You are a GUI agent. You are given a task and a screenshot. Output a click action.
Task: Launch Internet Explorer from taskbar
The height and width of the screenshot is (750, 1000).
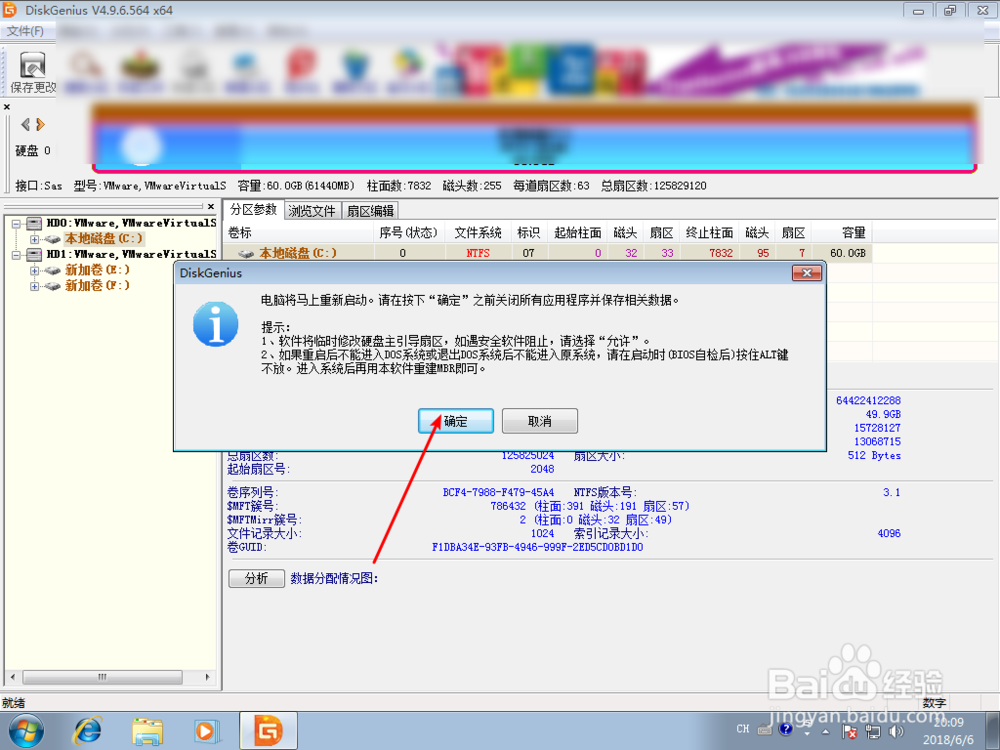click(87, 731)
